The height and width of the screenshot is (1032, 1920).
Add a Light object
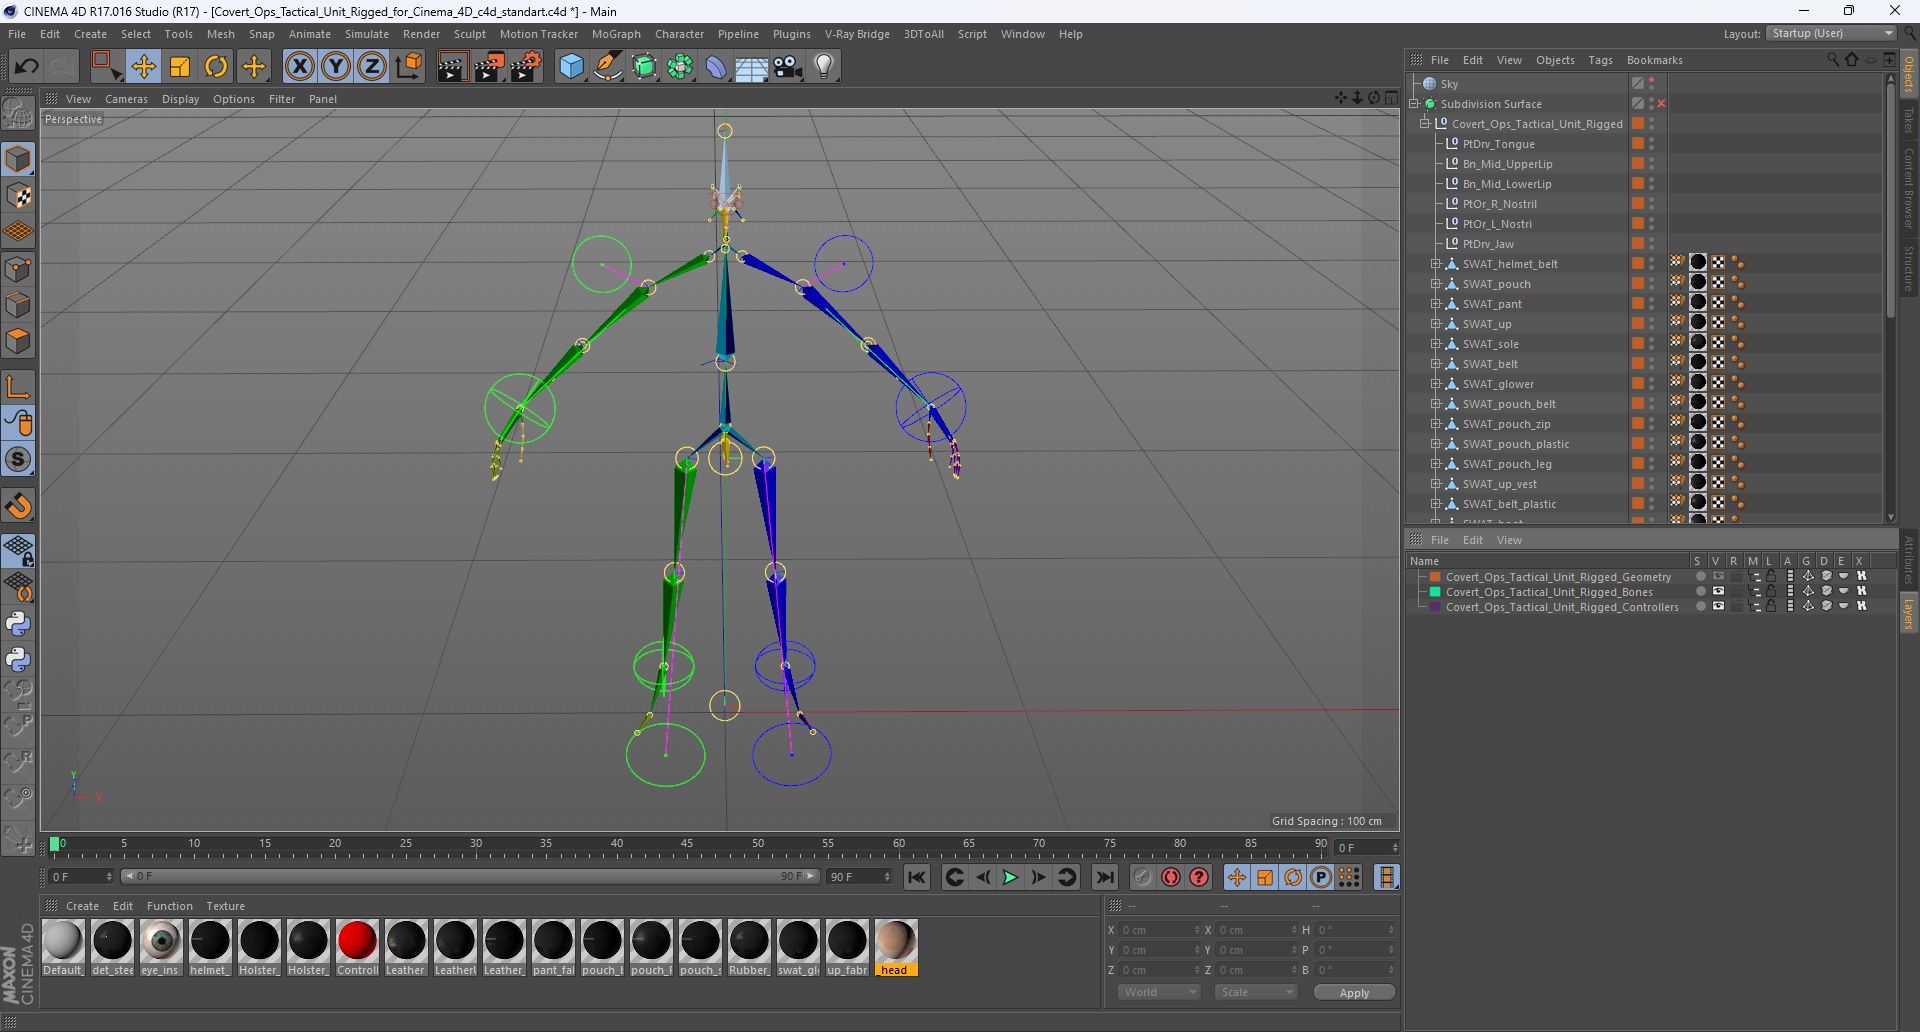tap(824, 67)
